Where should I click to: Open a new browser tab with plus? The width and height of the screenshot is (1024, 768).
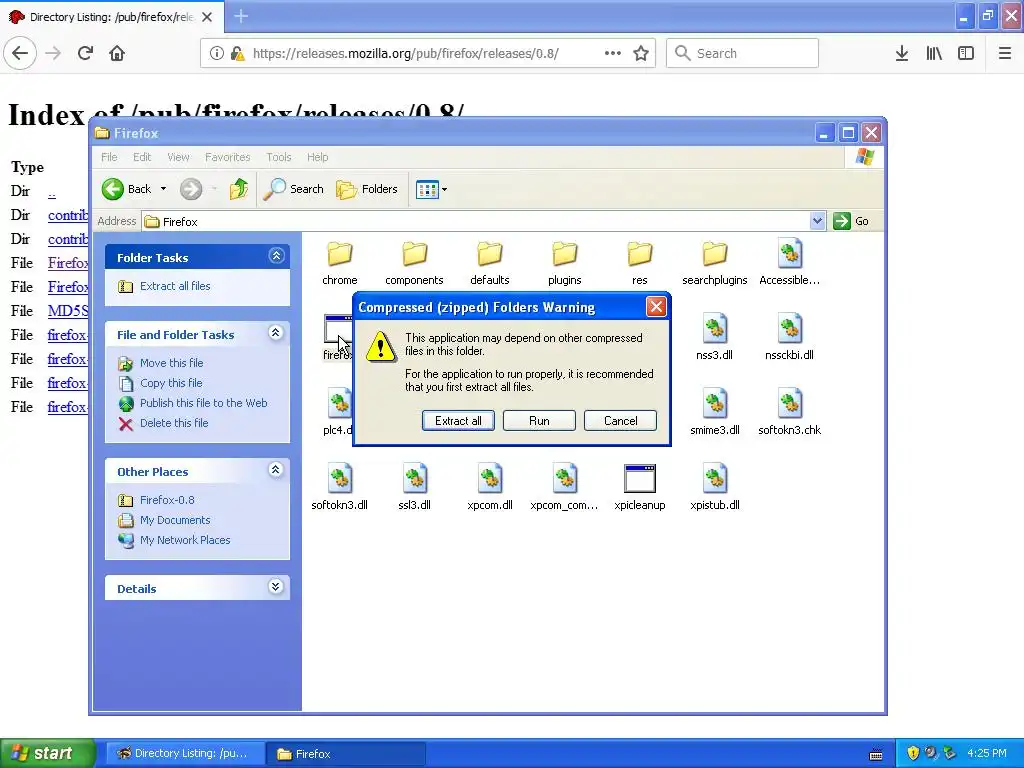tap(241, 16)
